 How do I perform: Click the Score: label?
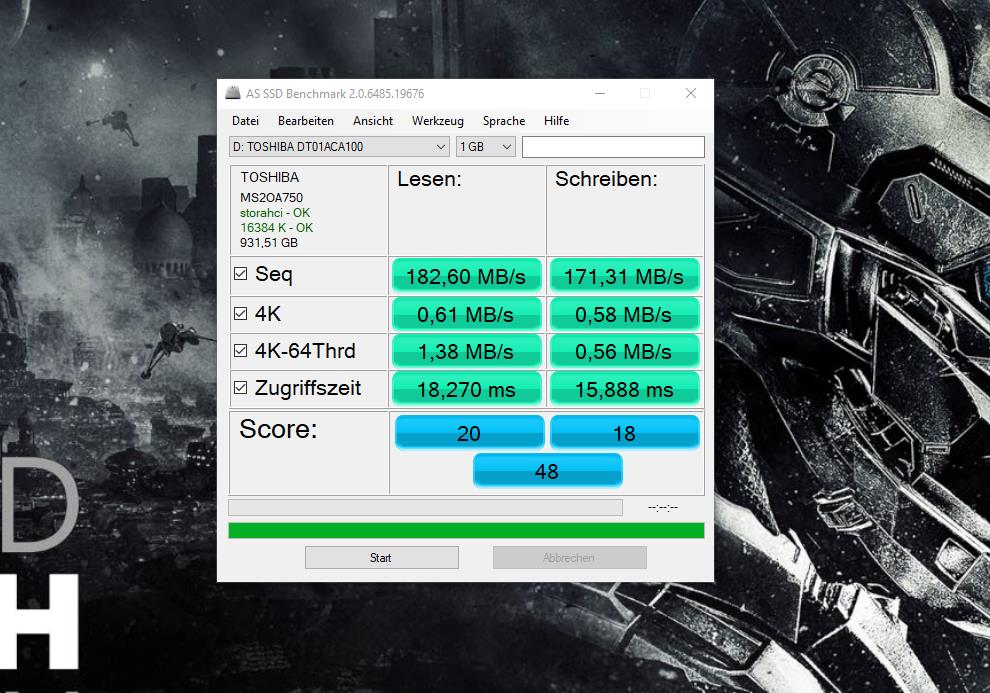click(278, 429)
